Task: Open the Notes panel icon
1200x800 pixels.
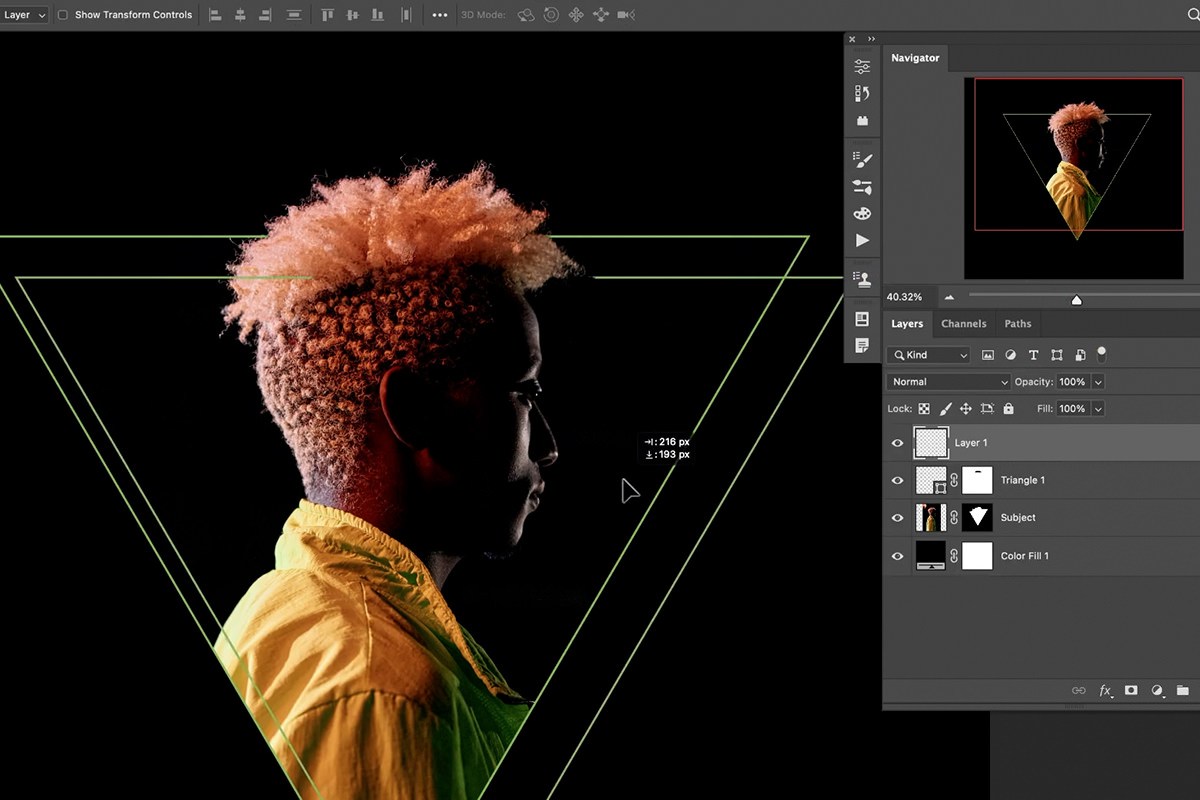Action: point(862,345)
